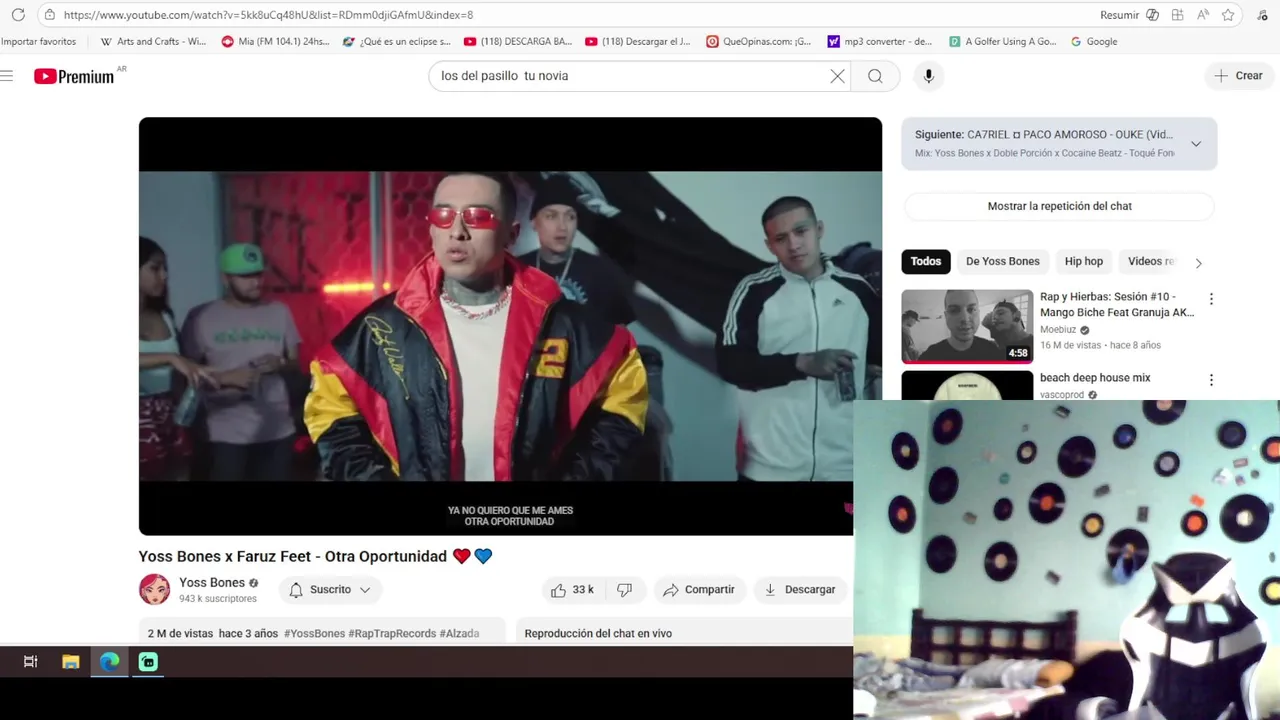Open File Explorer from the taskbar

point(70,662)
